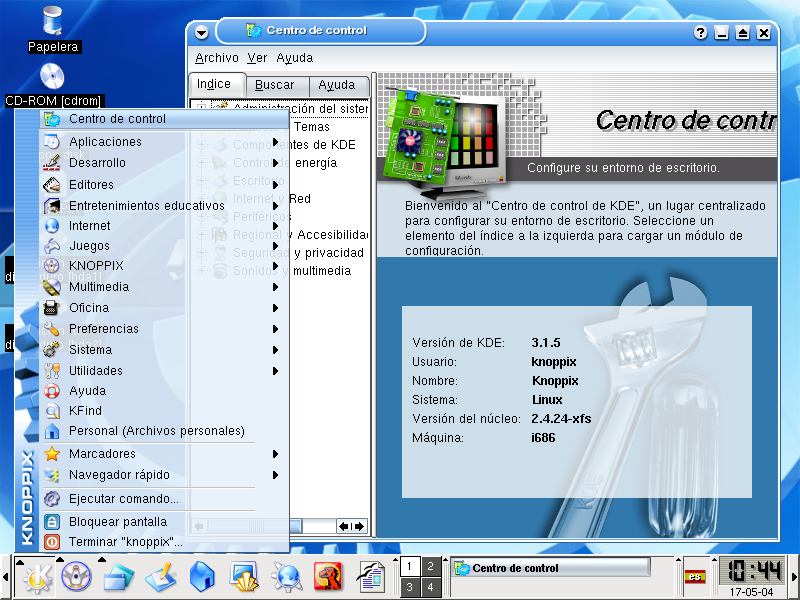Open the Ver menu
Image resolution: width=800 pixels, height=600 pixels.
coord(257,58)
